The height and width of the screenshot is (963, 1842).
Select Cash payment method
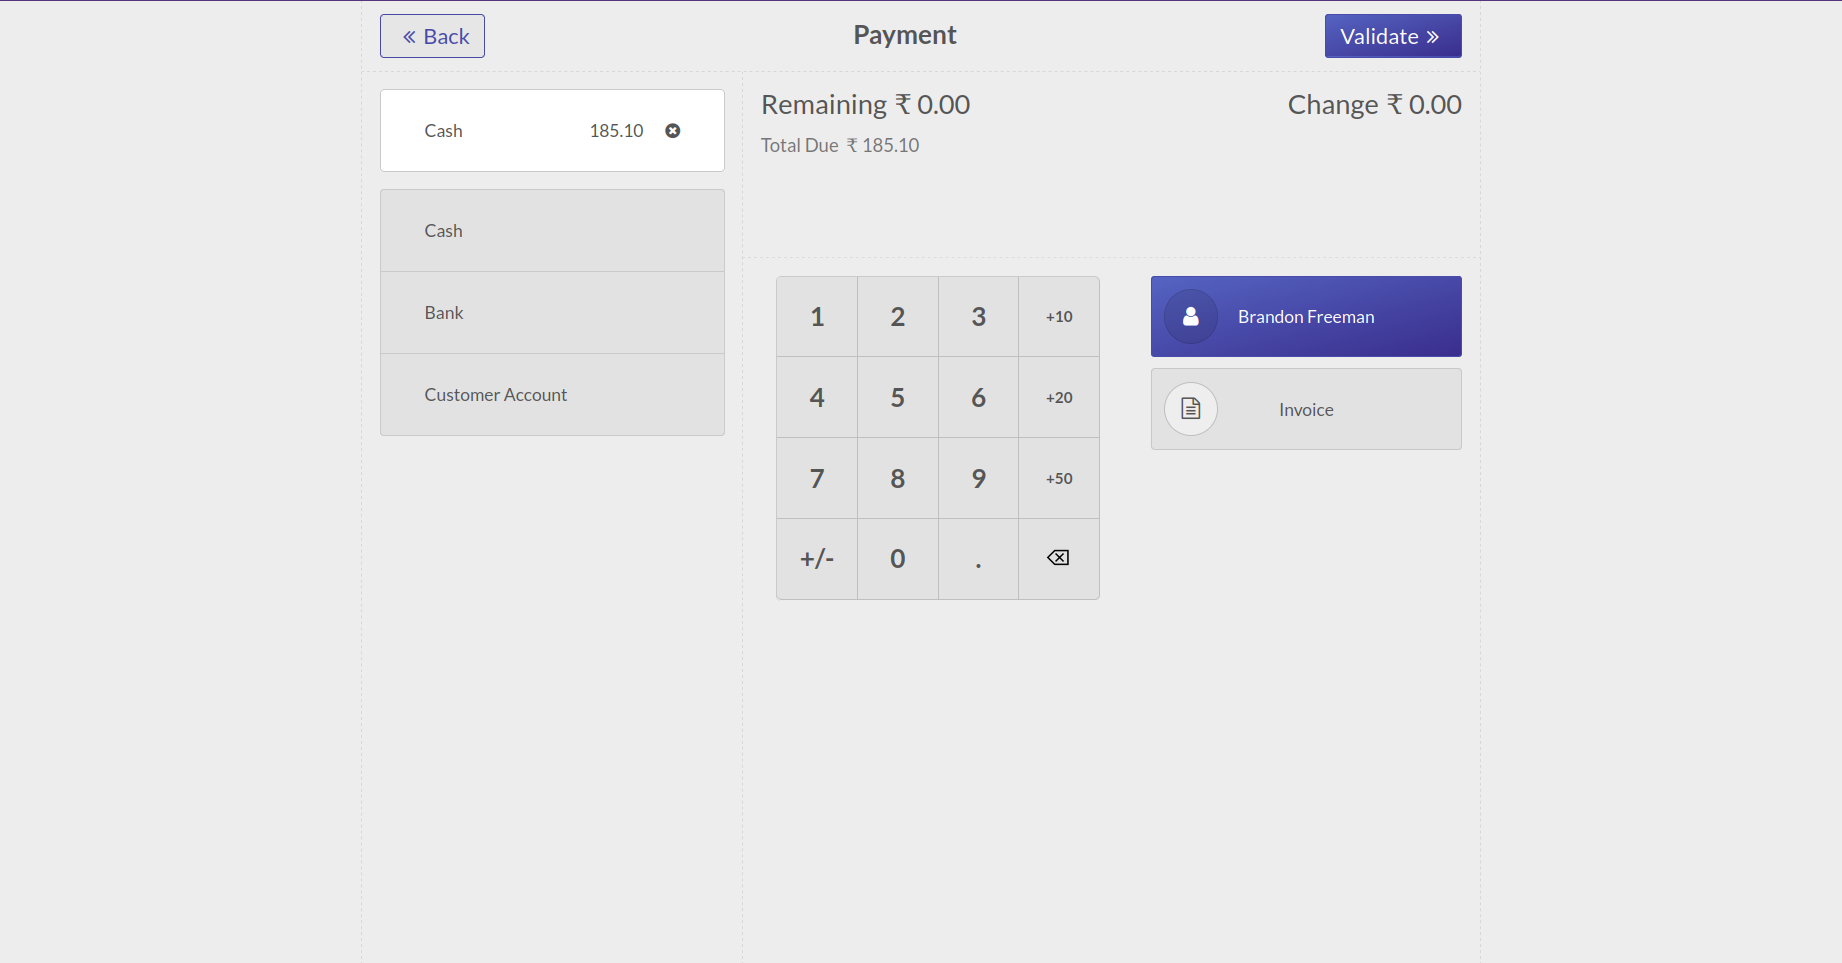552,231
